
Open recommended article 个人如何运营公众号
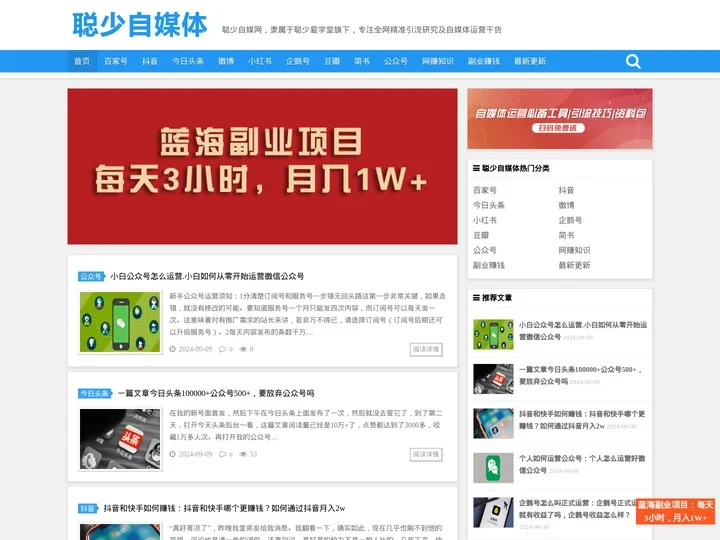click(x=582, y=464)
